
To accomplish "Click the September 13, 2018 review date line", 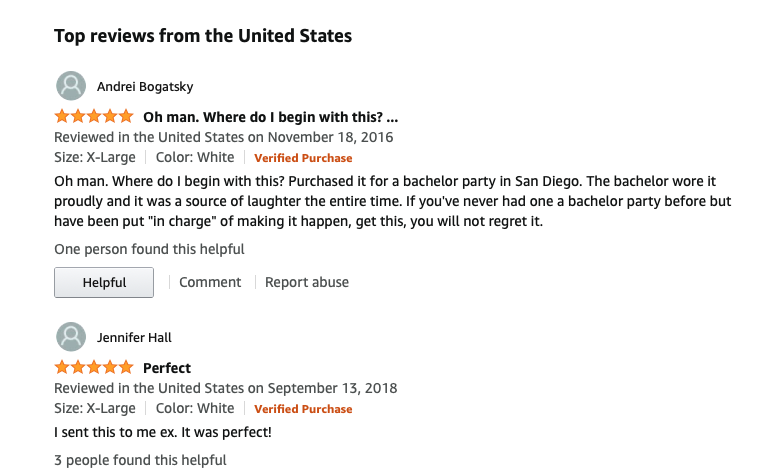I will click(225, 388).
